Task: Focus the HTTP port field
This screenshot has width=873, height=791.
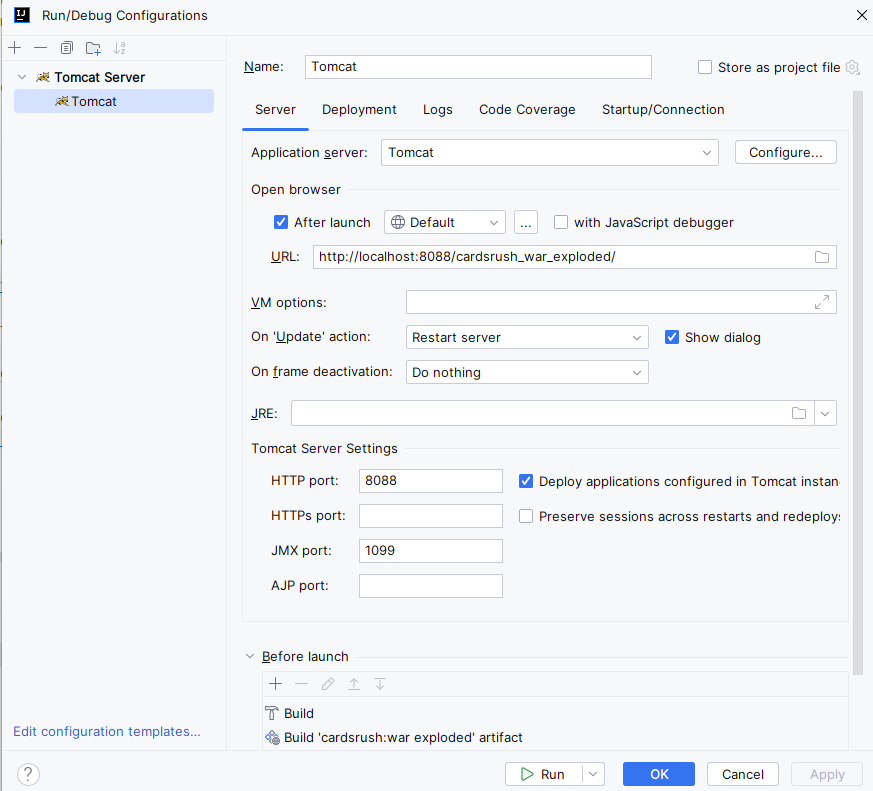Action: coord(431,481)
